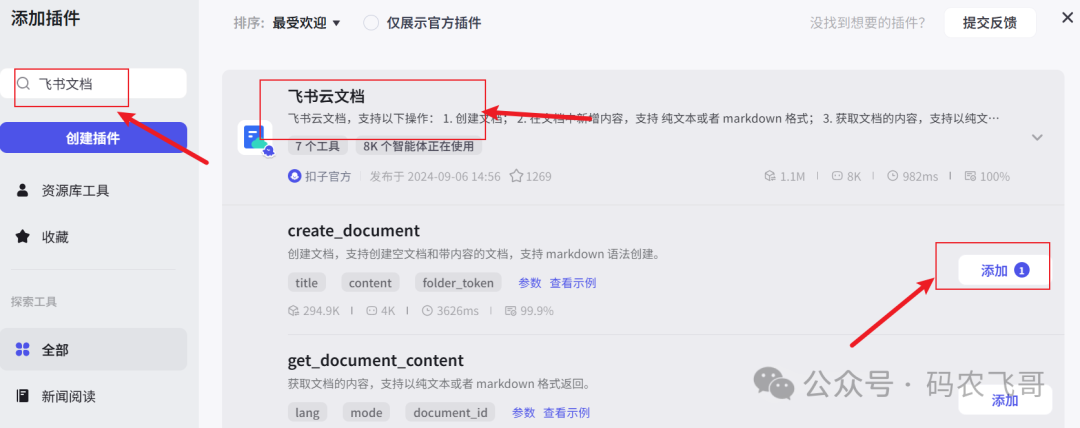Screen dimensions: 1080x428
Task: Click the search magnifier icon
Action: click(23, 83)
